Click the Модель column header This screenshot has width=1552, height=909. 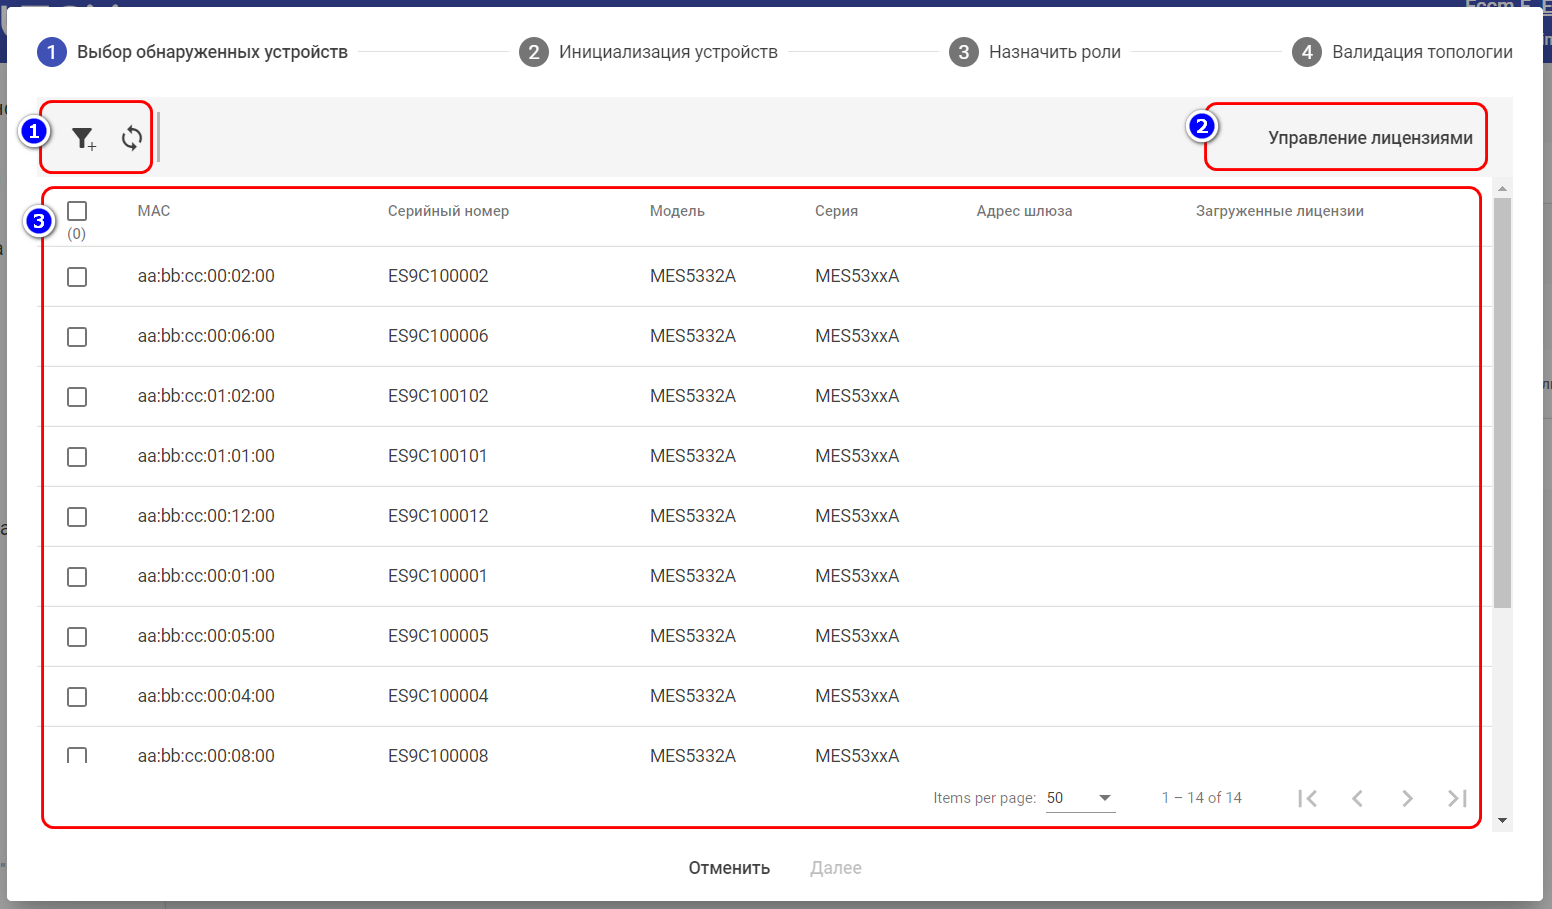click(x=677, y=211)
